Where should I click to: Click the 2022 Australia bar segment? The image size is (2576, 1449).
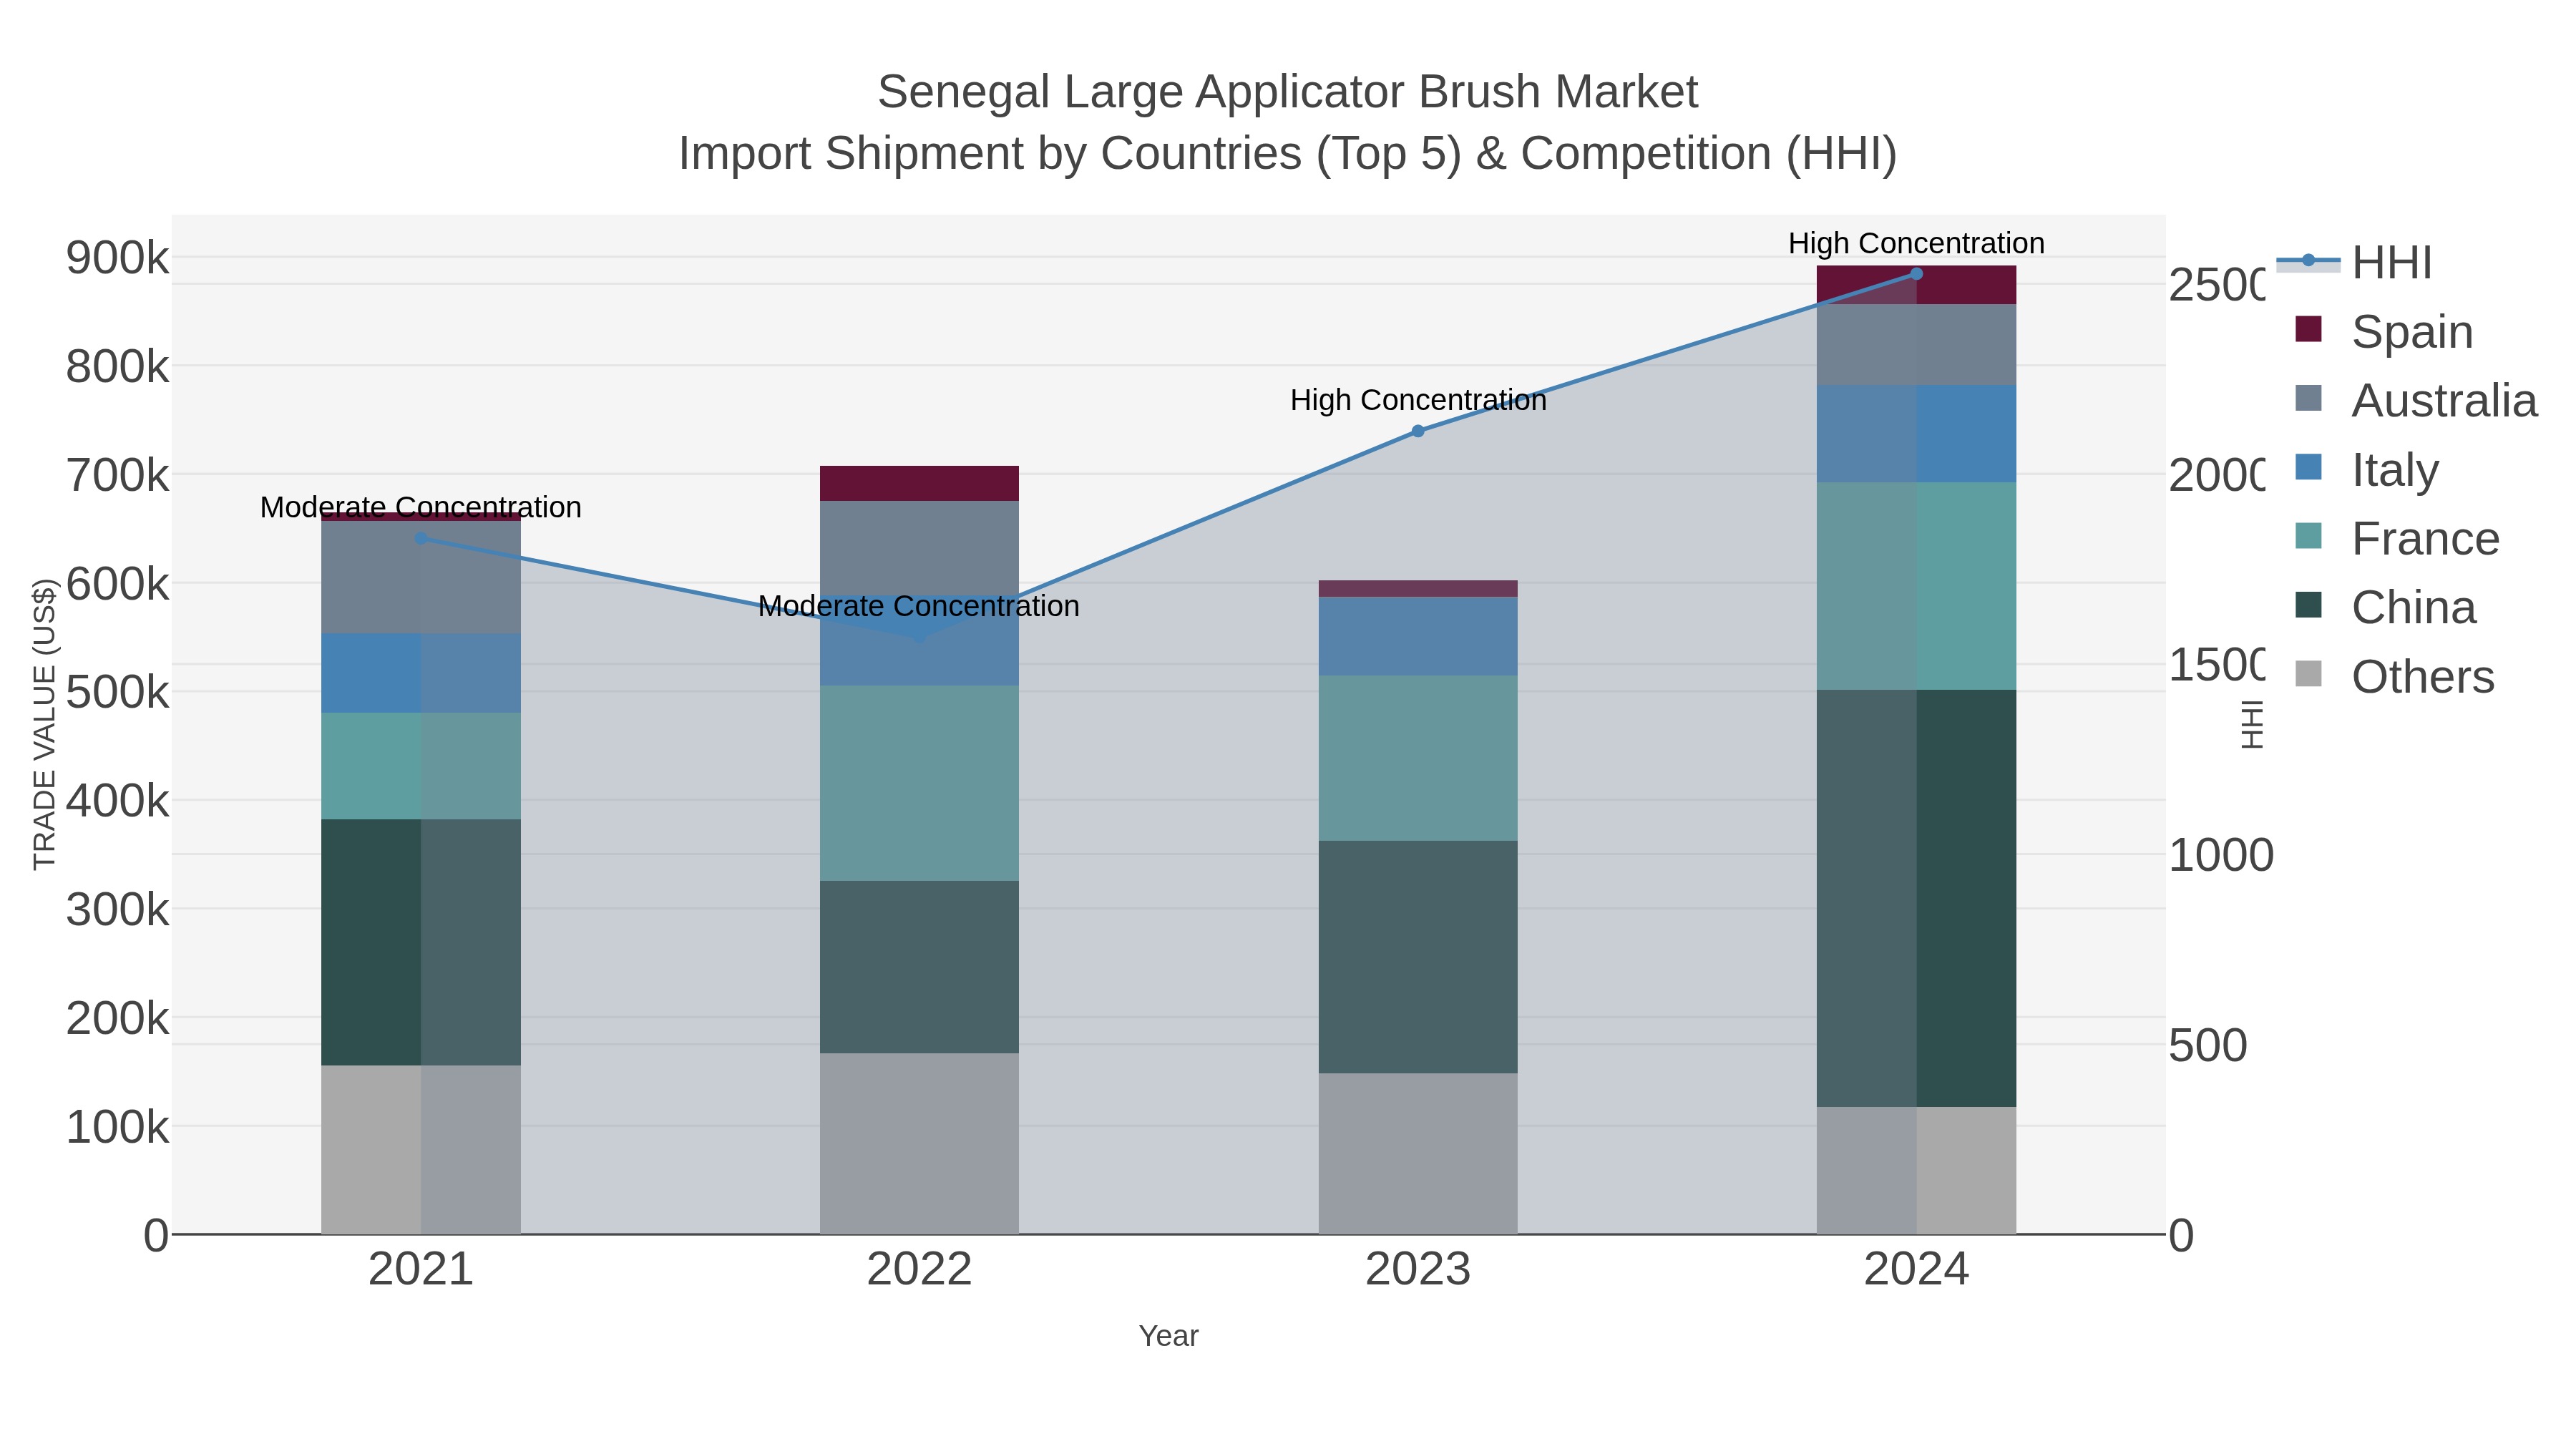(x=920, y=548)
